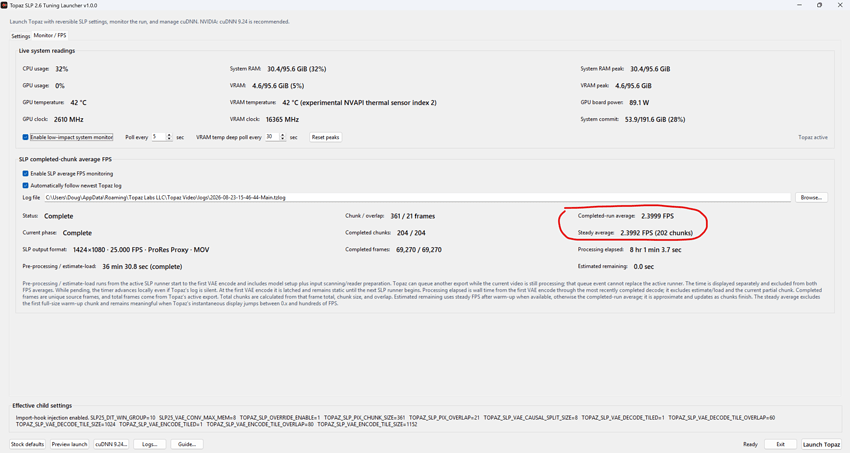Click TOPAZ_SLP_PIX_CHUNK_SIZE=361 setting text
Screen dimensions: 850x453
point(364,418)
